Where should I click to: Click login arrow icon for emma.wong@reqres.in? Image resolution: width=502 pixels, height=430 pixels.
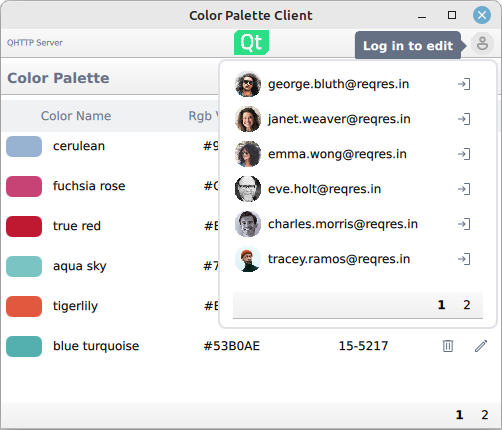464,154
